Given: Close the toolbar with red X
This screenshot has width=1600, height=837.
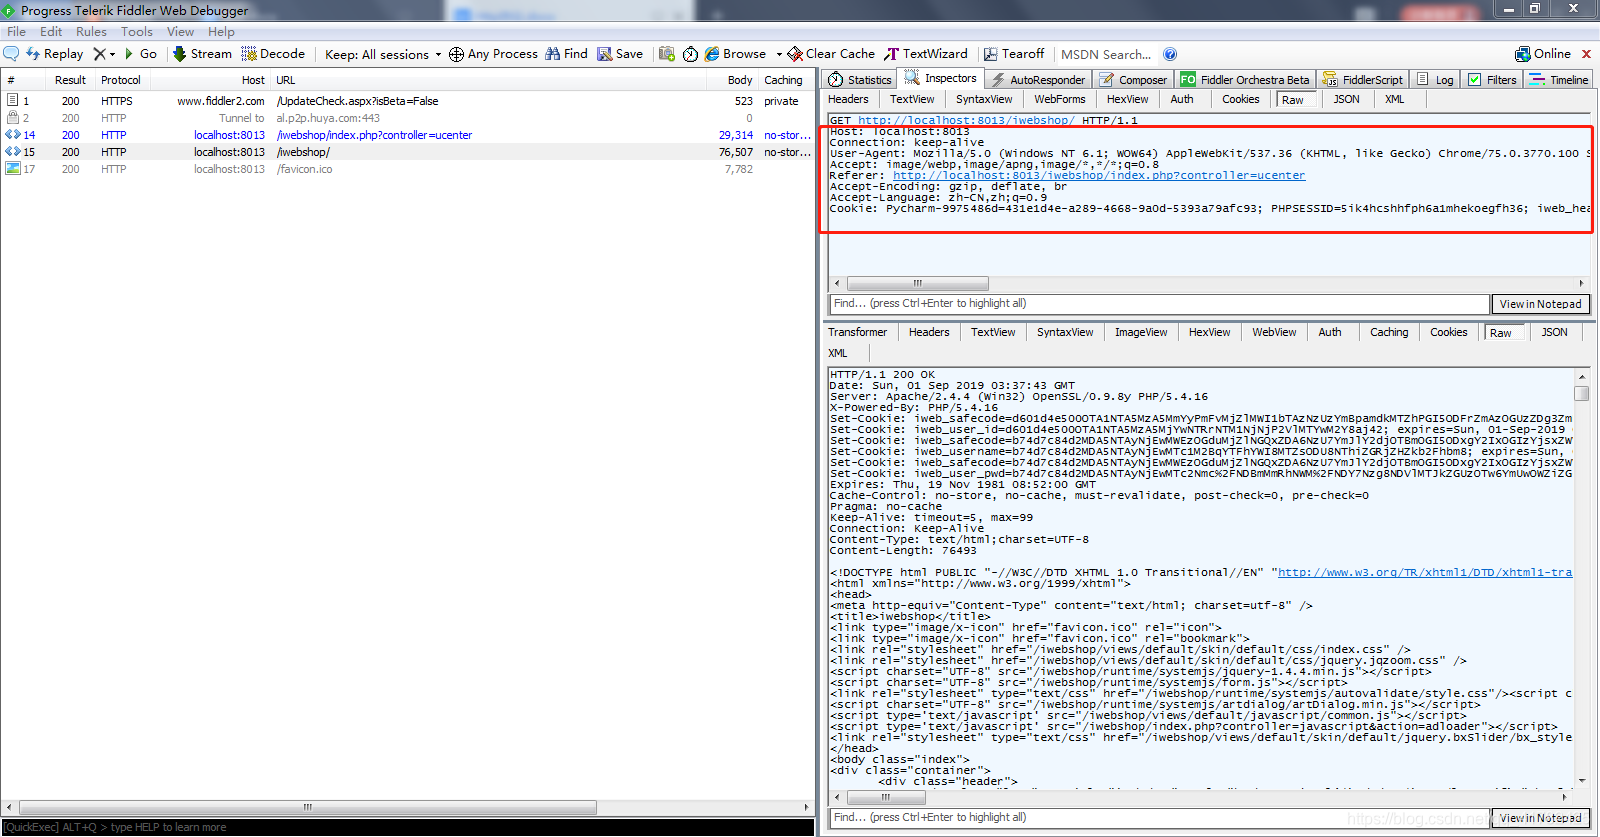Looking at the screenshot, I should 1586,54.
